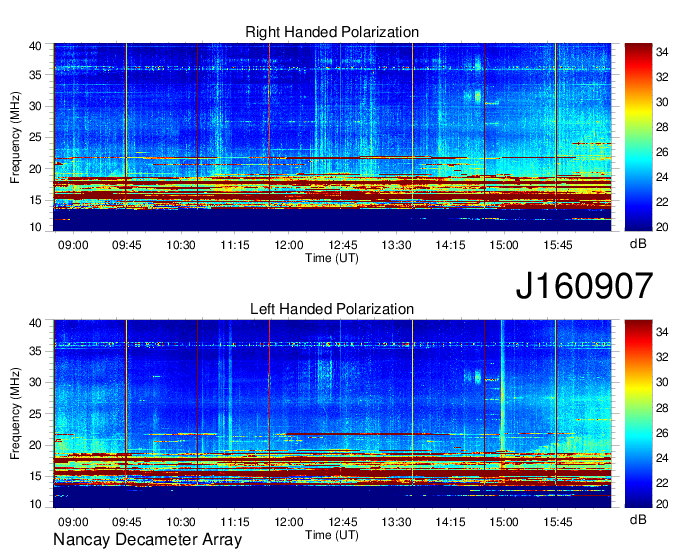Click the 12:00 time tick on Left Handed plot

tap(289, 522)
